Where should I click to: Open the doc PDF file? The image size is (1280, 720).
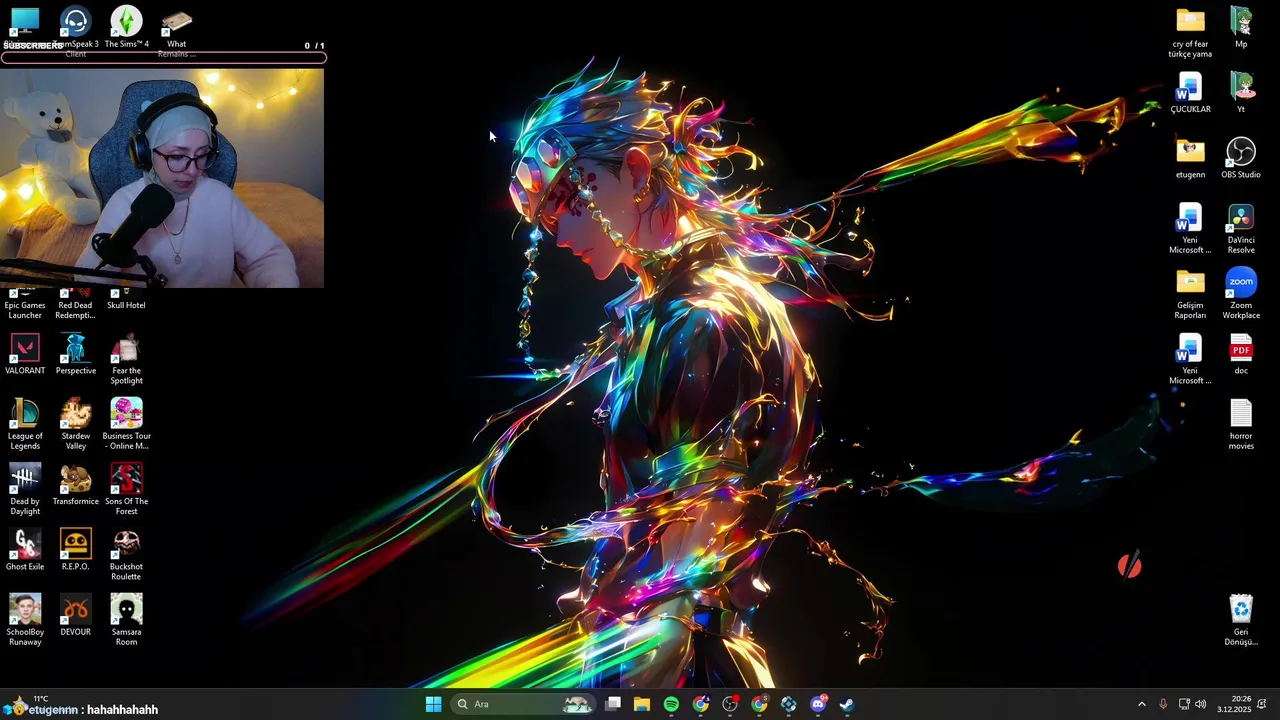click(1241, 349)
